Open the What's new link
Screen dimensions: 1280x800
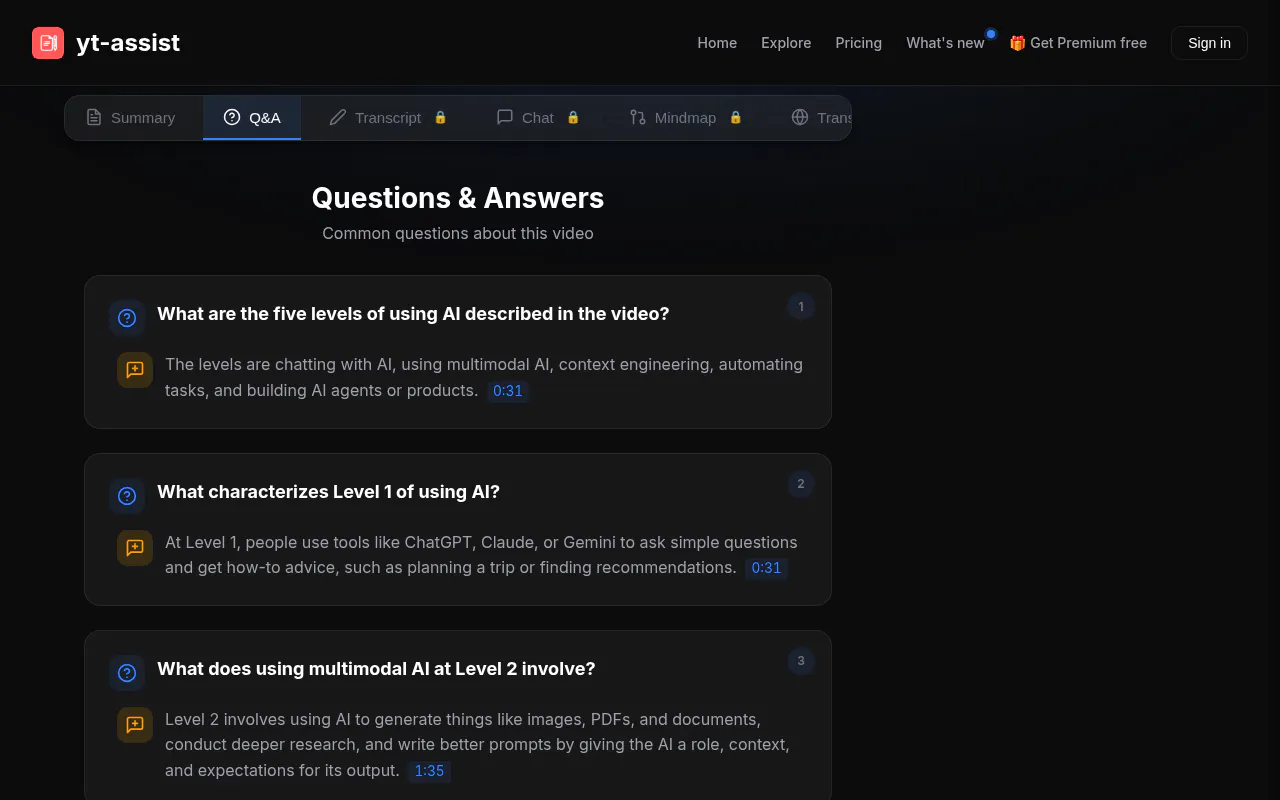[945, 43]
